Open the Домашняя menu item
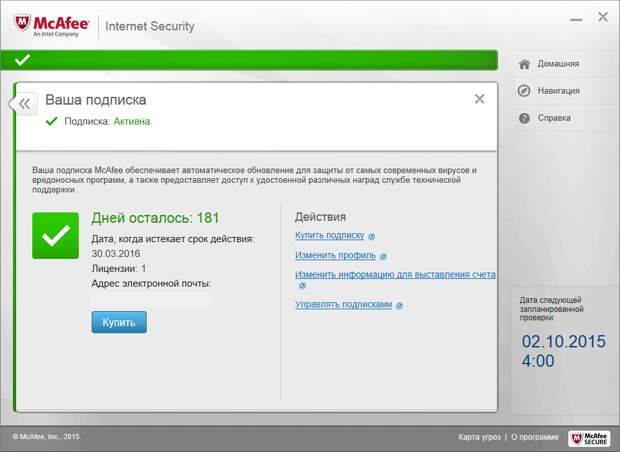 point(558,64)
